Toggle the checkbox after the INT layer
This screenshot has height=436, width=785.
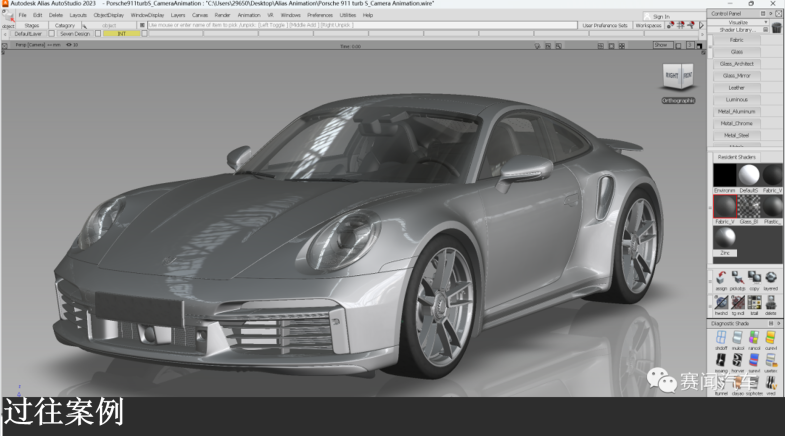tap(145, 33)
